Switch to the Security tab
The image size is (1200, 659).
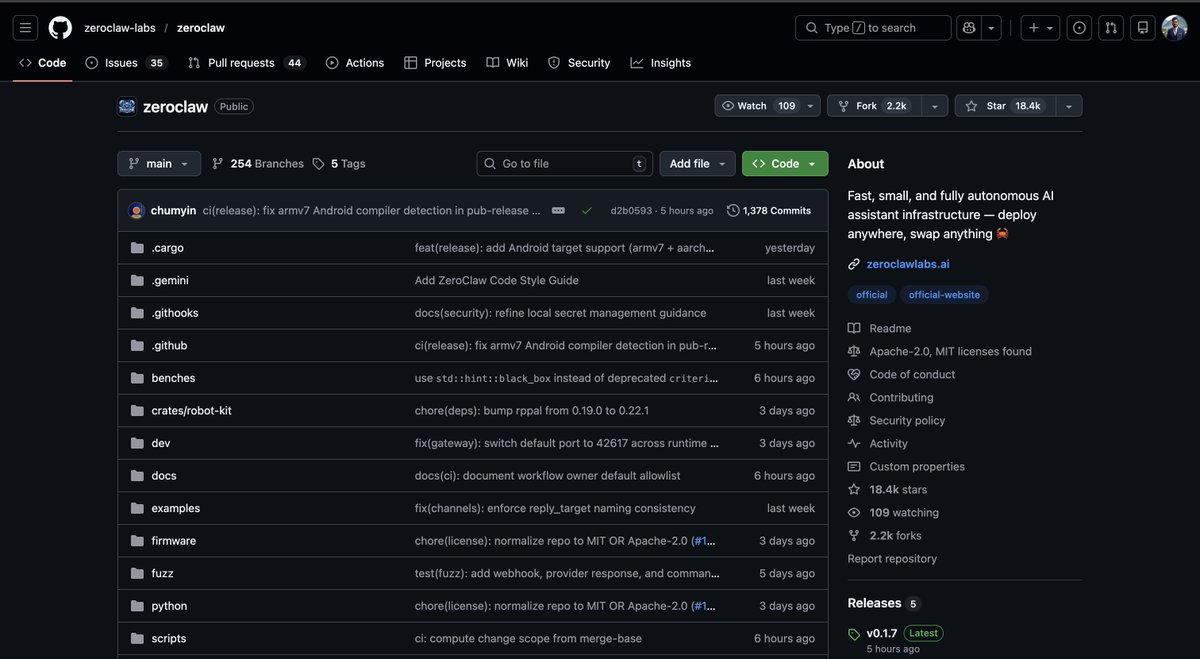click(579, 63)
